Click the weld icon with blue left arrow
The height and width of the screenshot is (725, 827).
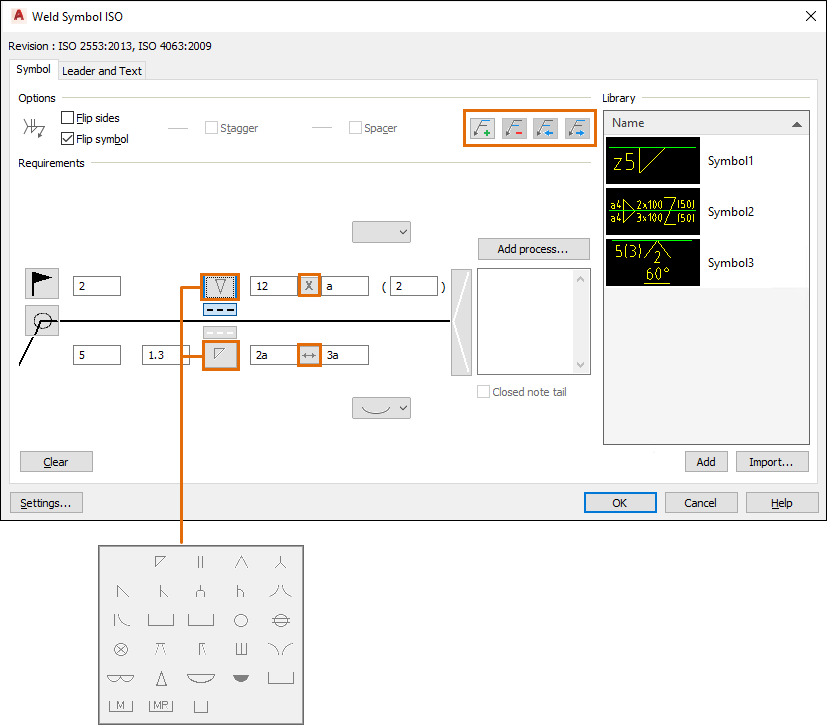[545, 128]
